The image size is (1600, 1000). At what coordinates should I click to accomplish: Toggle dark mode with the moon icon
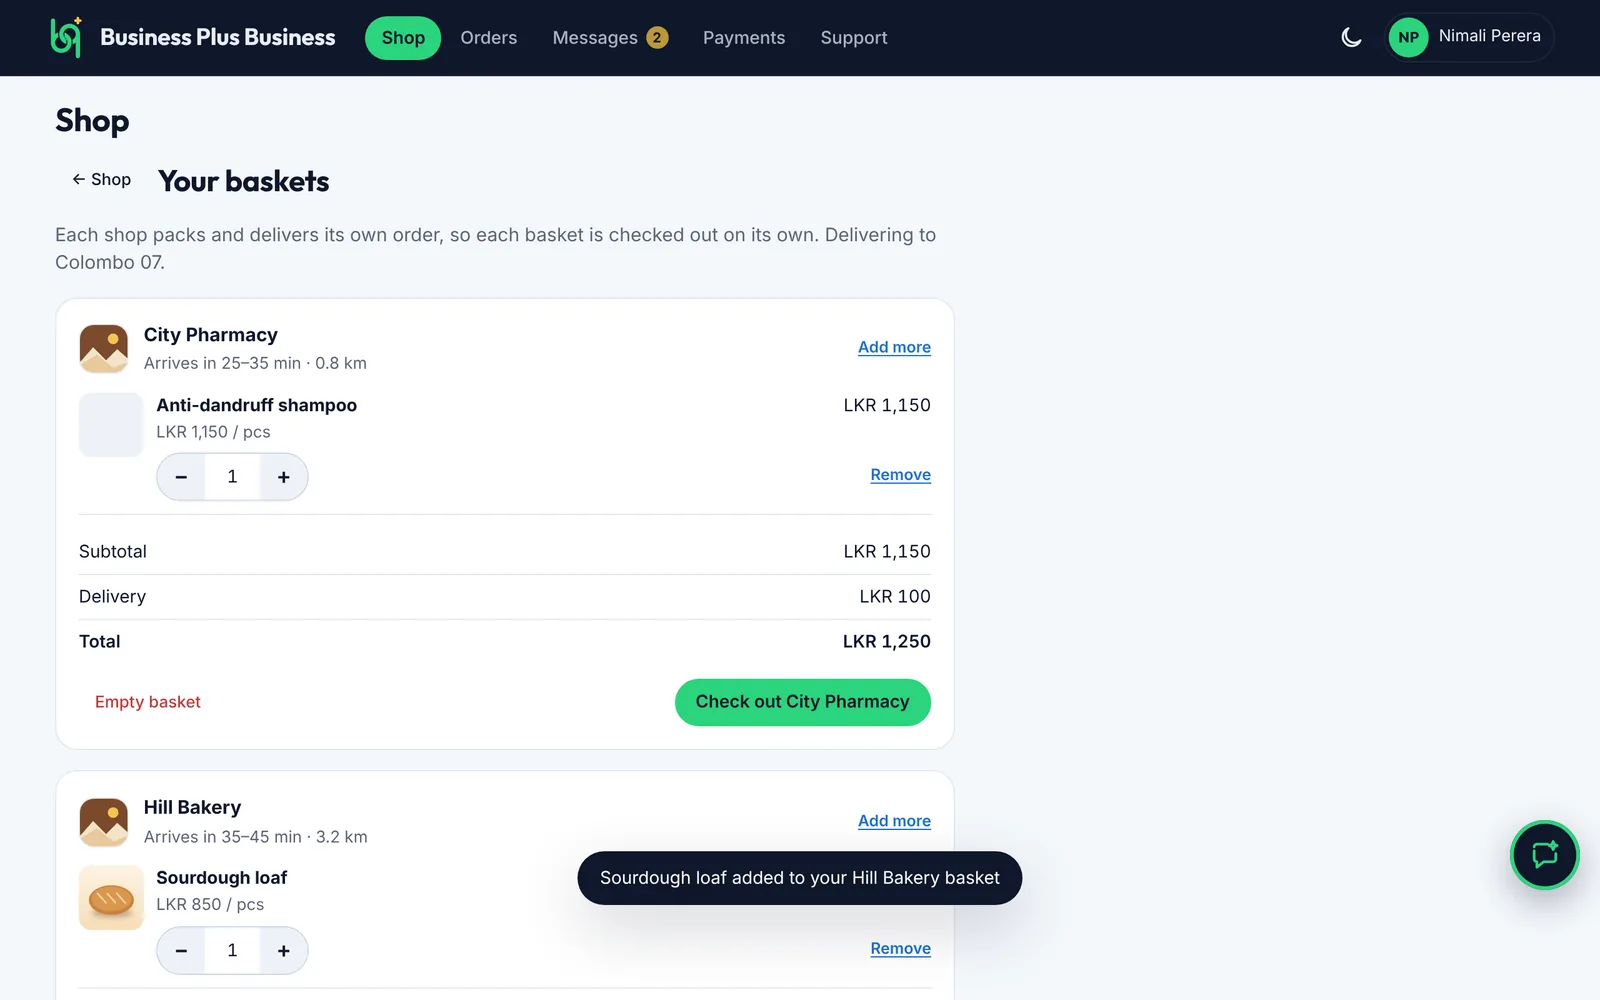pos(1351,38)
